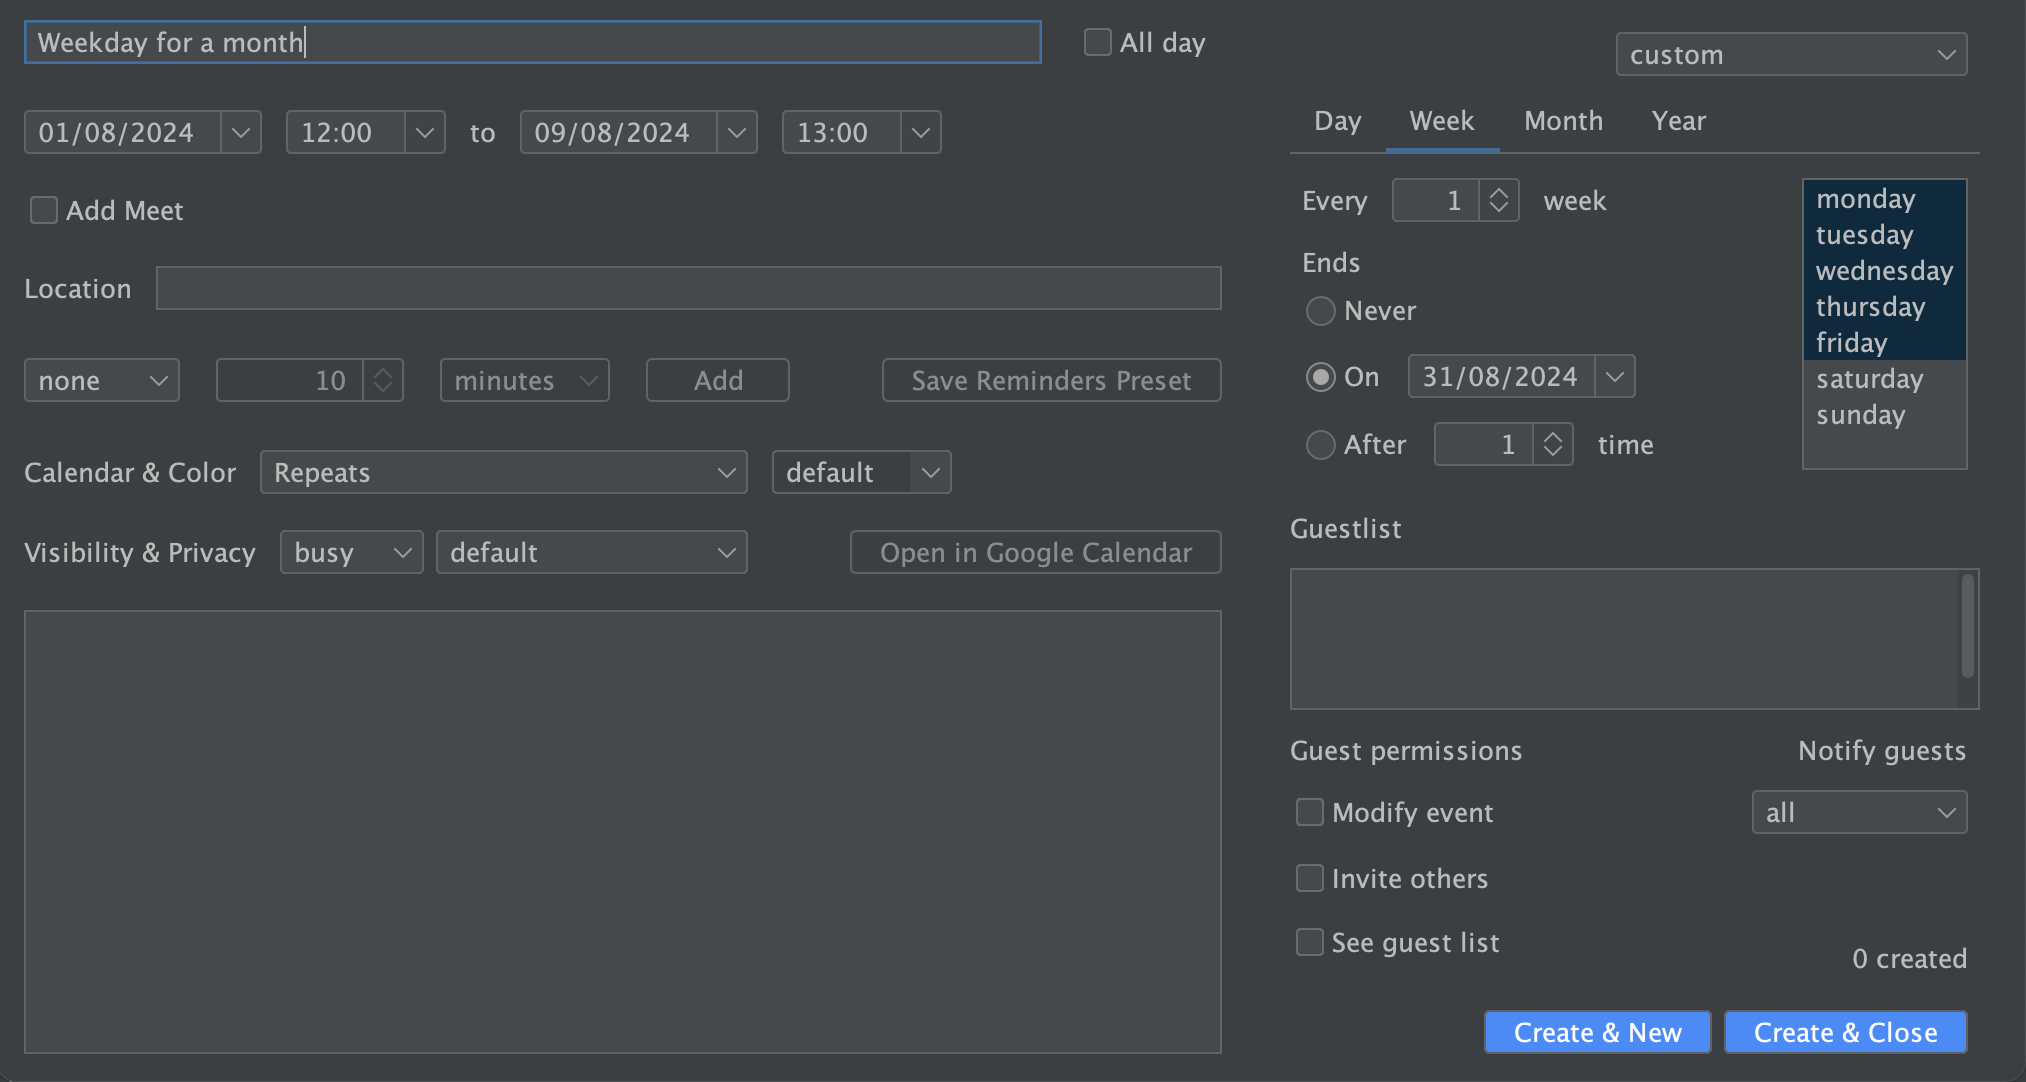2026x1082 pixels.
Task: Increment the Every week stepper
Action: (1499, 193)
